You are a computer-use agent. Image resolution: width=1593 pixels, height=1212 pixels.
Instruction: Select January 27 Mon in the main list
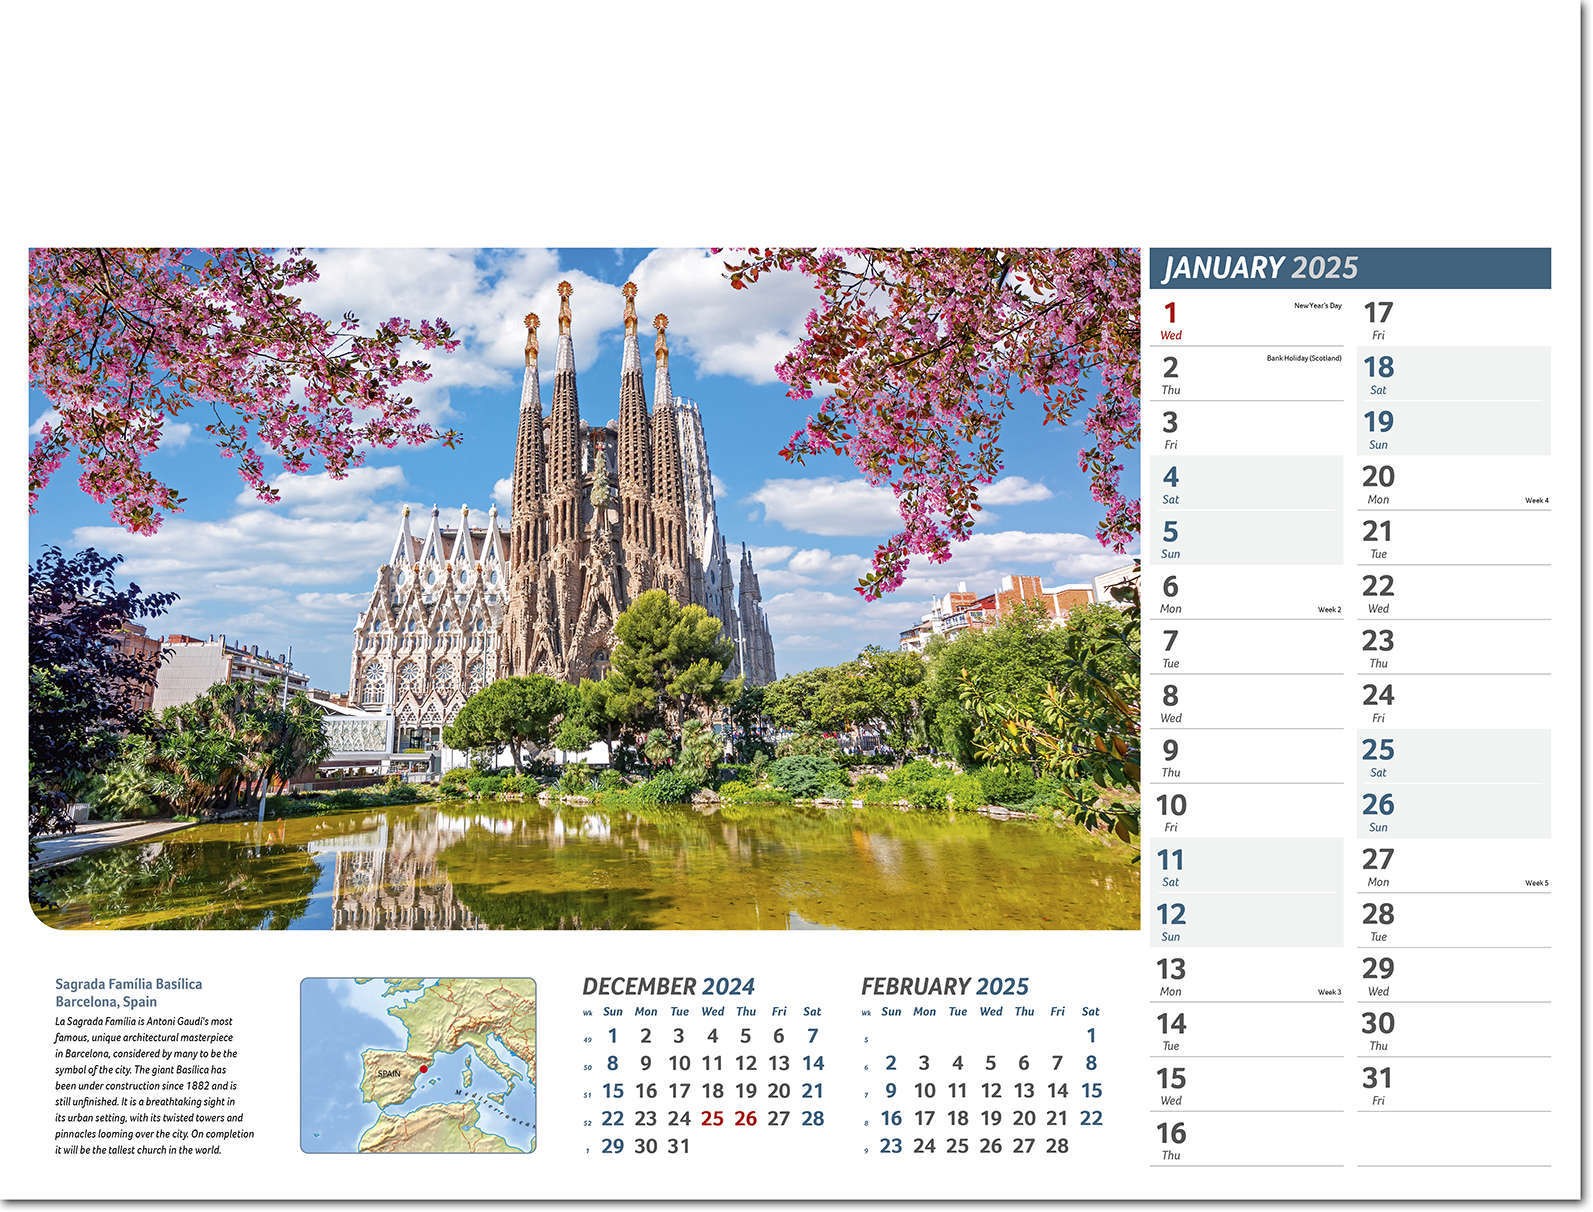1454,866
